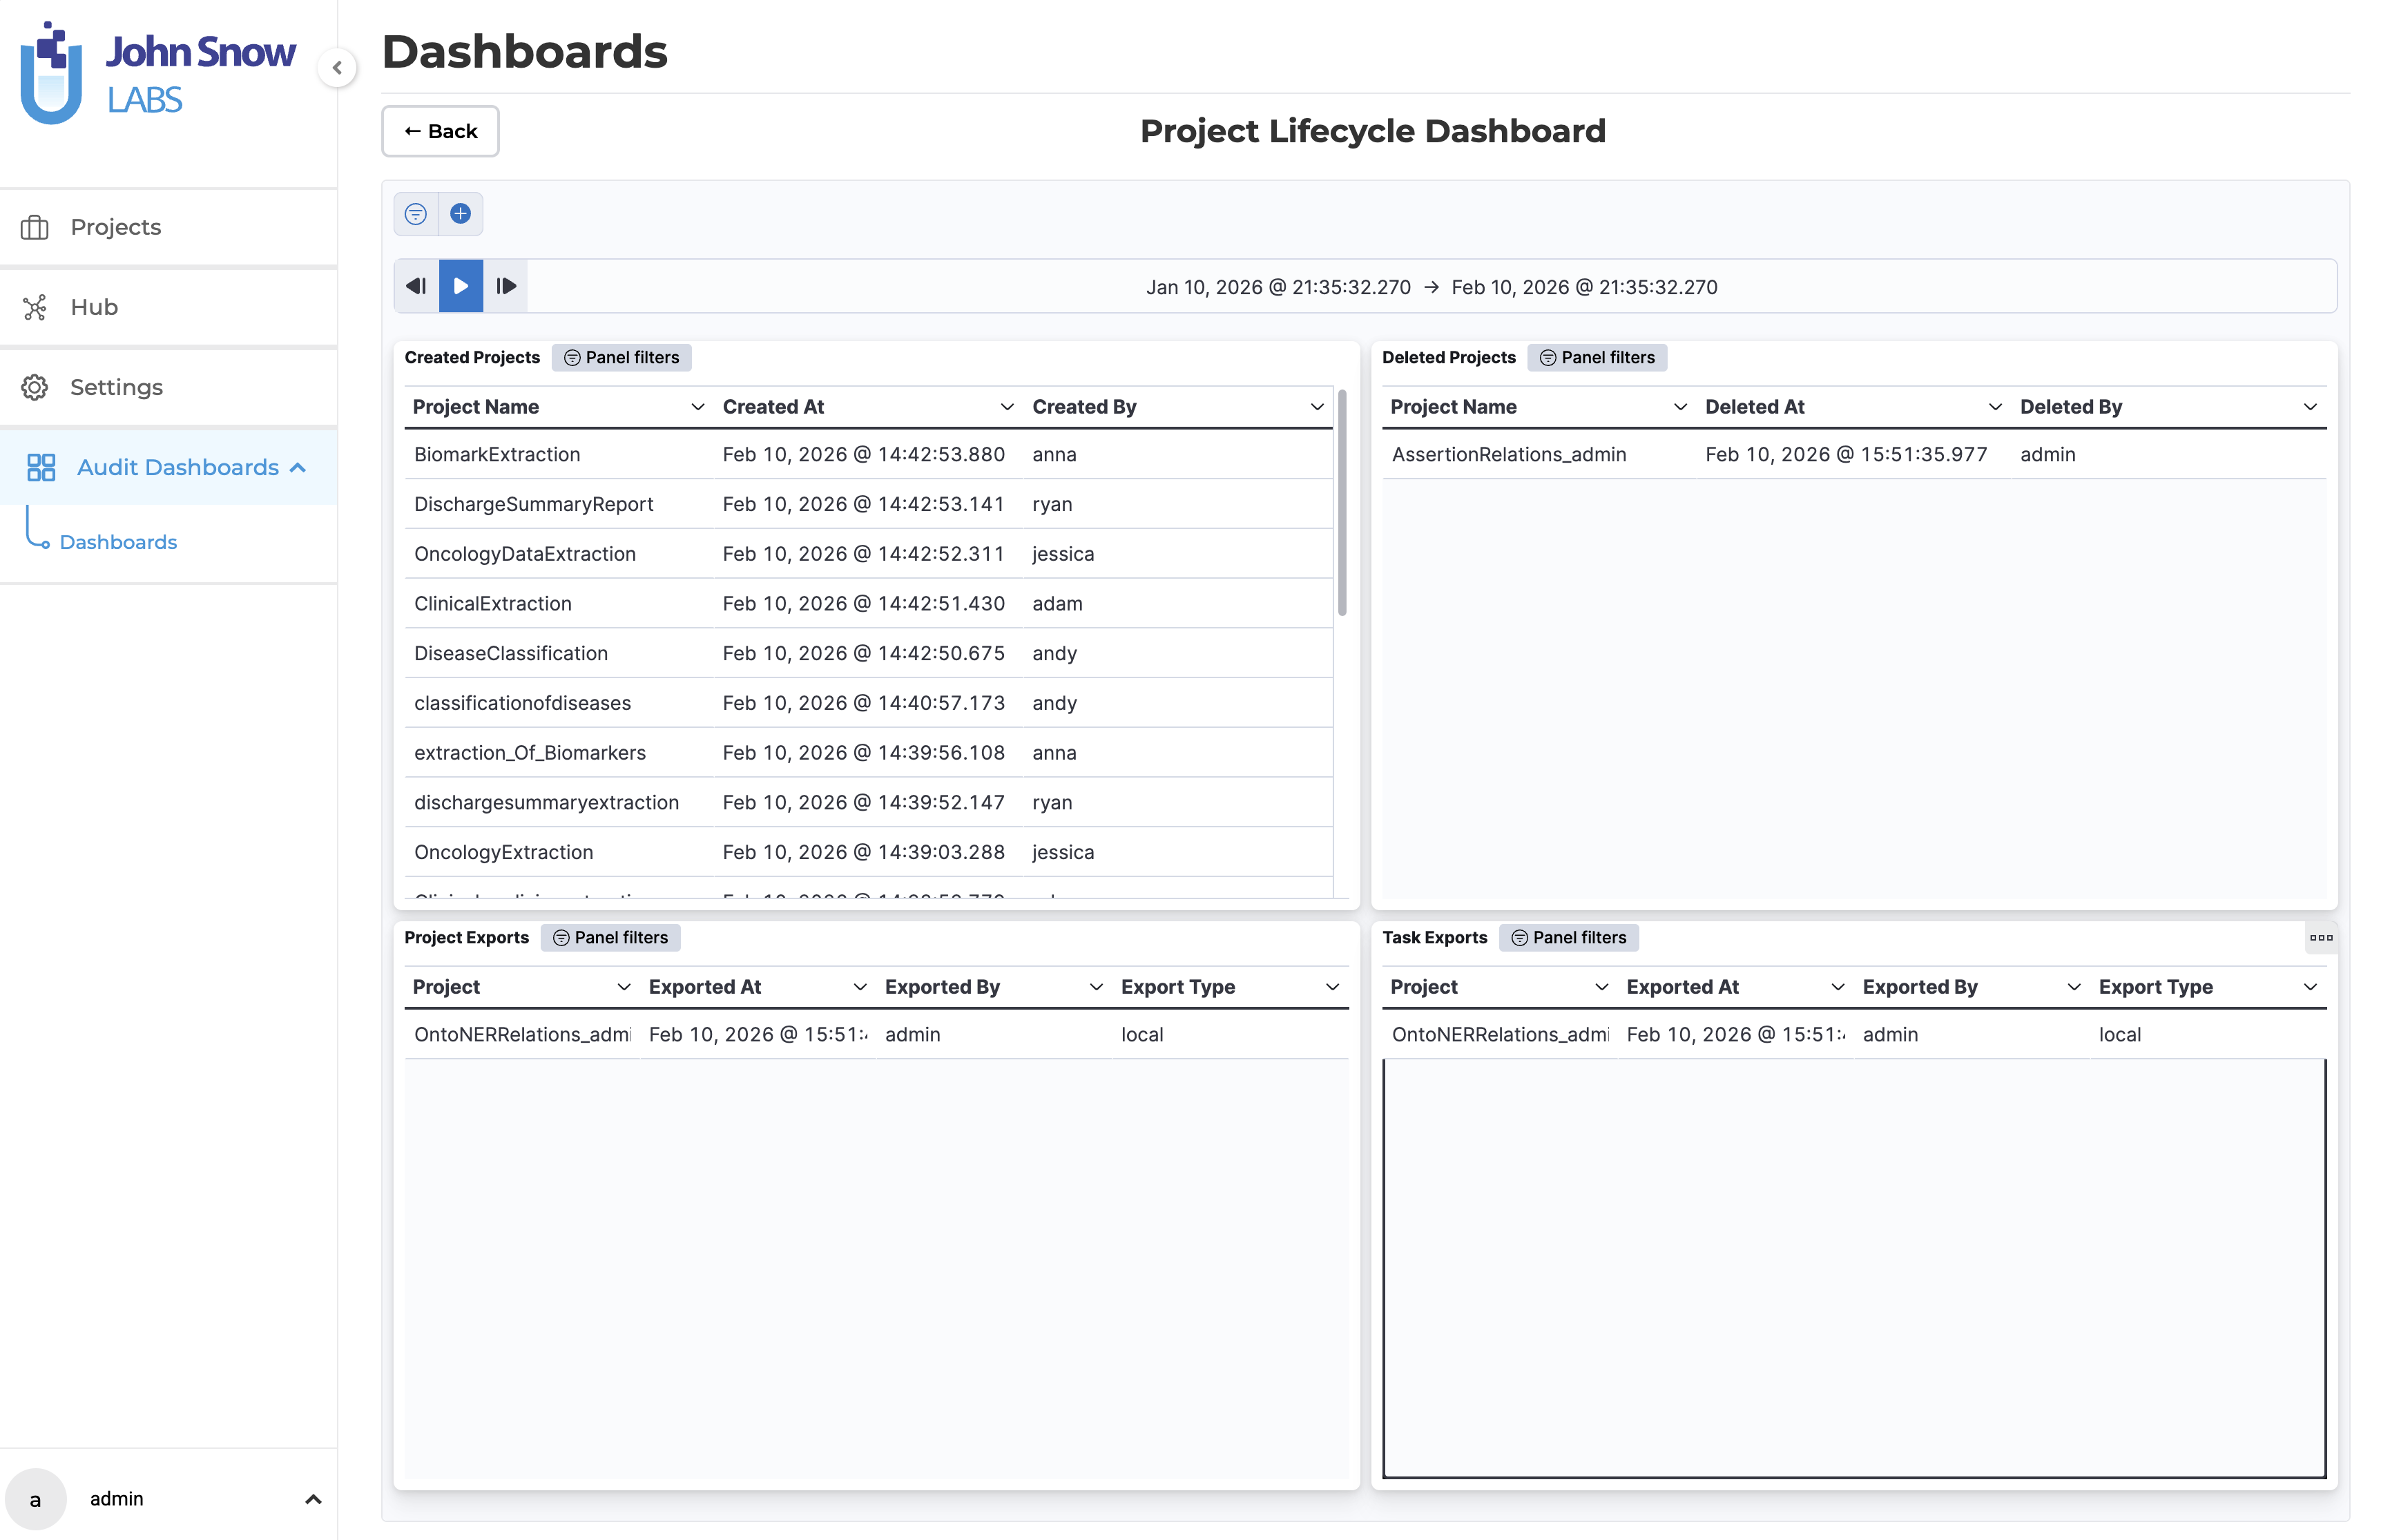This screenshot has height=1540, width=2381.
Task: Select the Hub icon in the sidebar
Action: click(35, 307)
